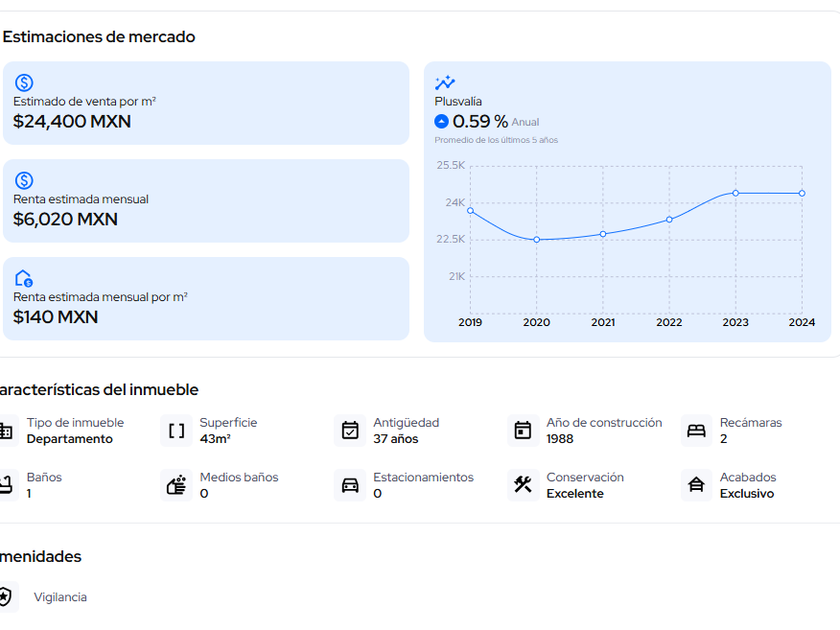This screenshot has height=630, width=840.
Task: Click the Año de construcción calendar icon
Action: [523, 431]
